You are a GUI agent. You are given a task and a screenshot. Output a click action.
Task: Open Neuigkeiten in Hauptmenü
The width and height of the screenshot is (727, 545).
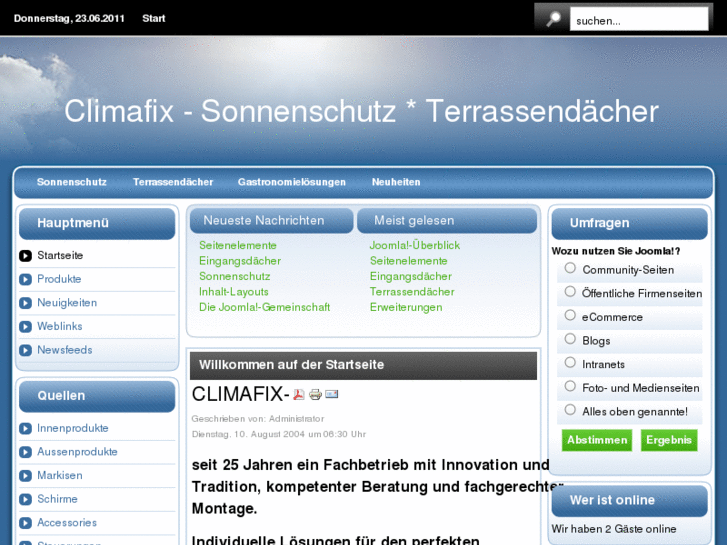click(x=67, y=303)
